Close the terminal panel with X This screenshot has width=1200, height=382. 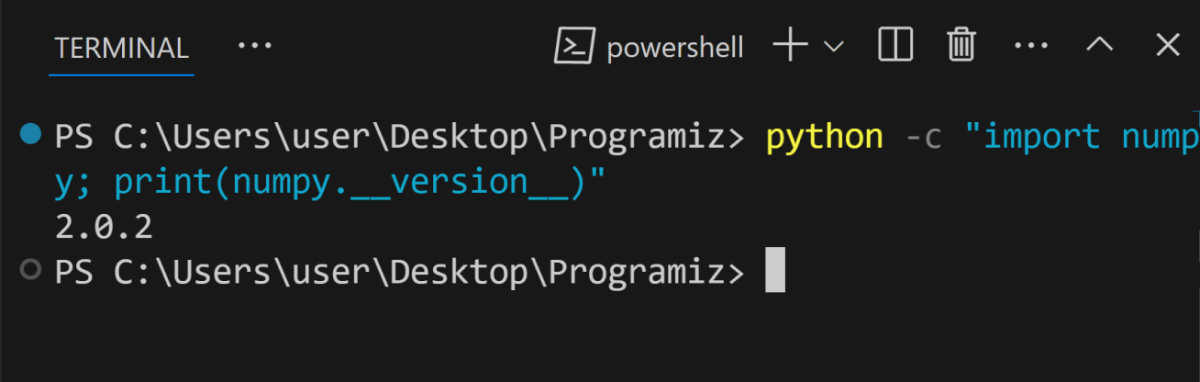1168,45
